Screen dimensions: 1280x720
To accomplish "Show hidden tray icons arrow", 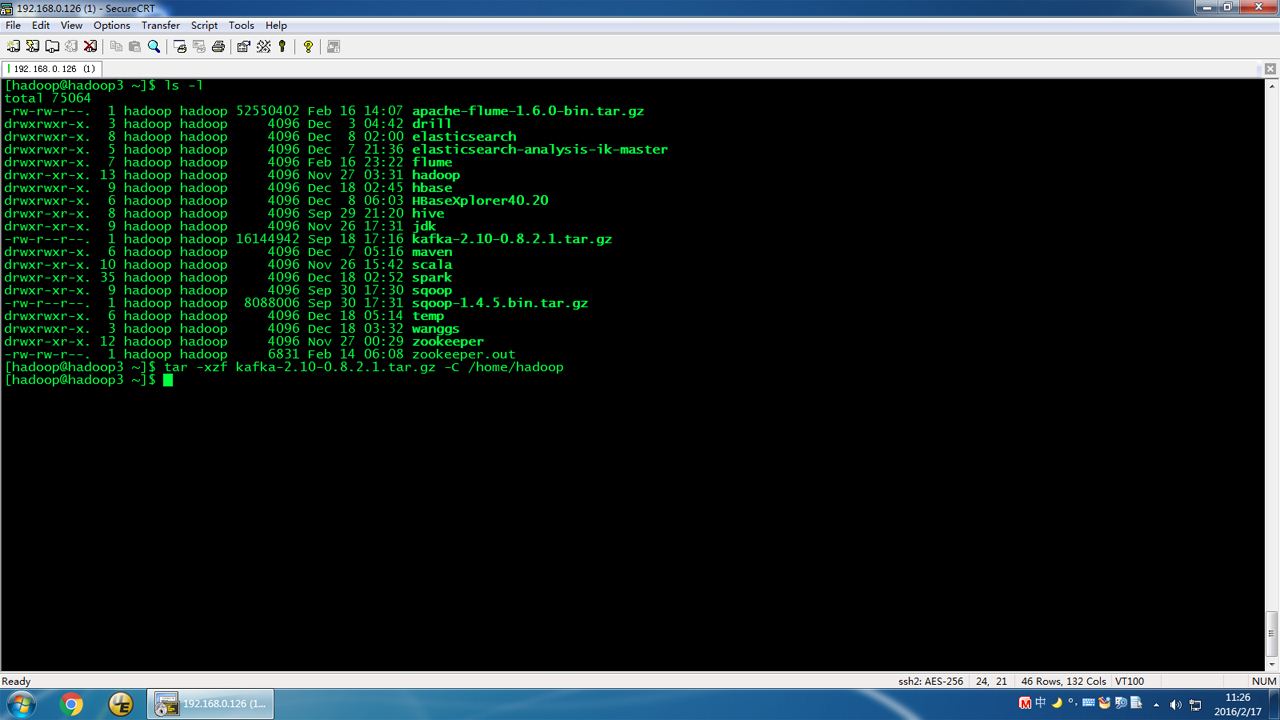I will [x=1157, y=704].
